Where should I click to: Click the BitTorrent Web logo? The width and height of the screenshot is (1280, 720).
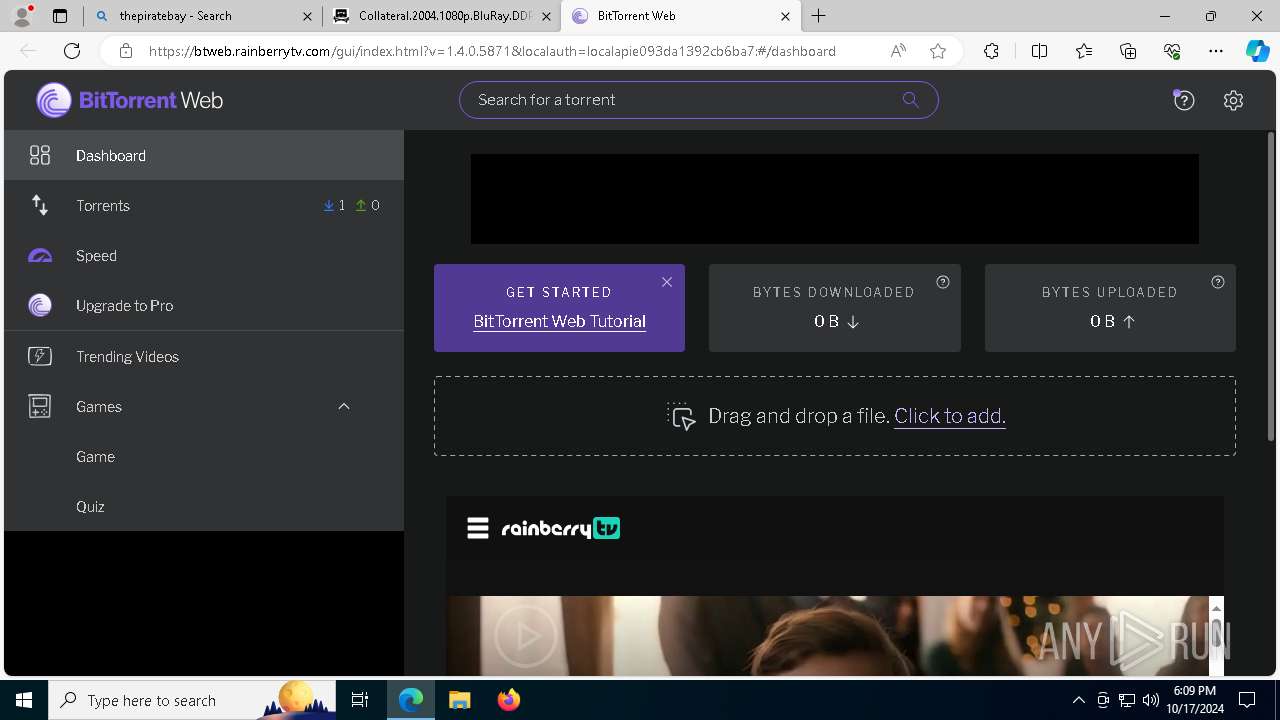coord(130,100)
